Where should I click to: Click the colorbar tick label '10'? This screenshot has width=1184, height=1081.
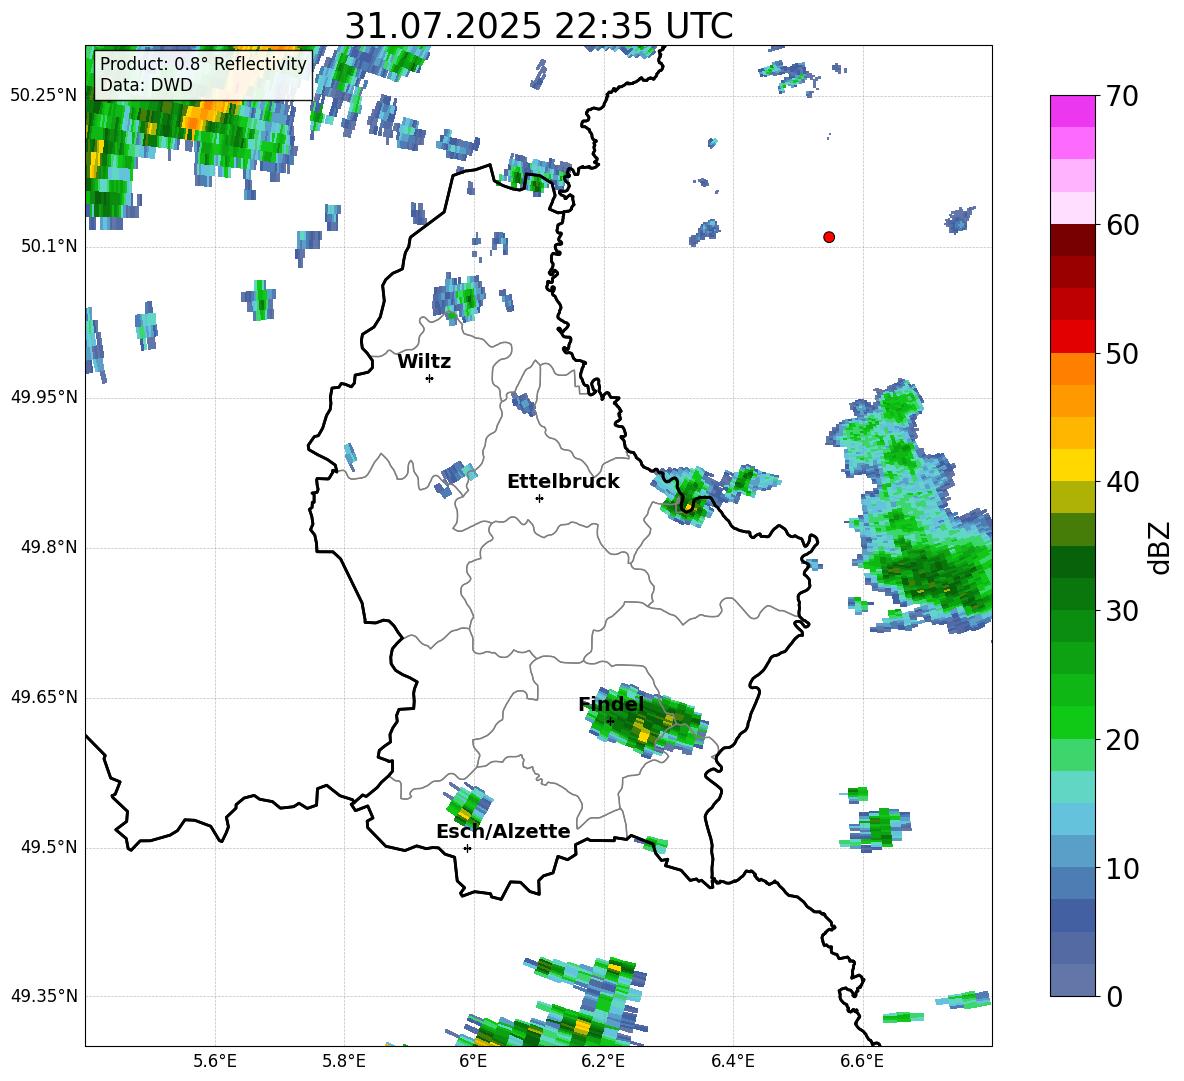(1122, 868)
